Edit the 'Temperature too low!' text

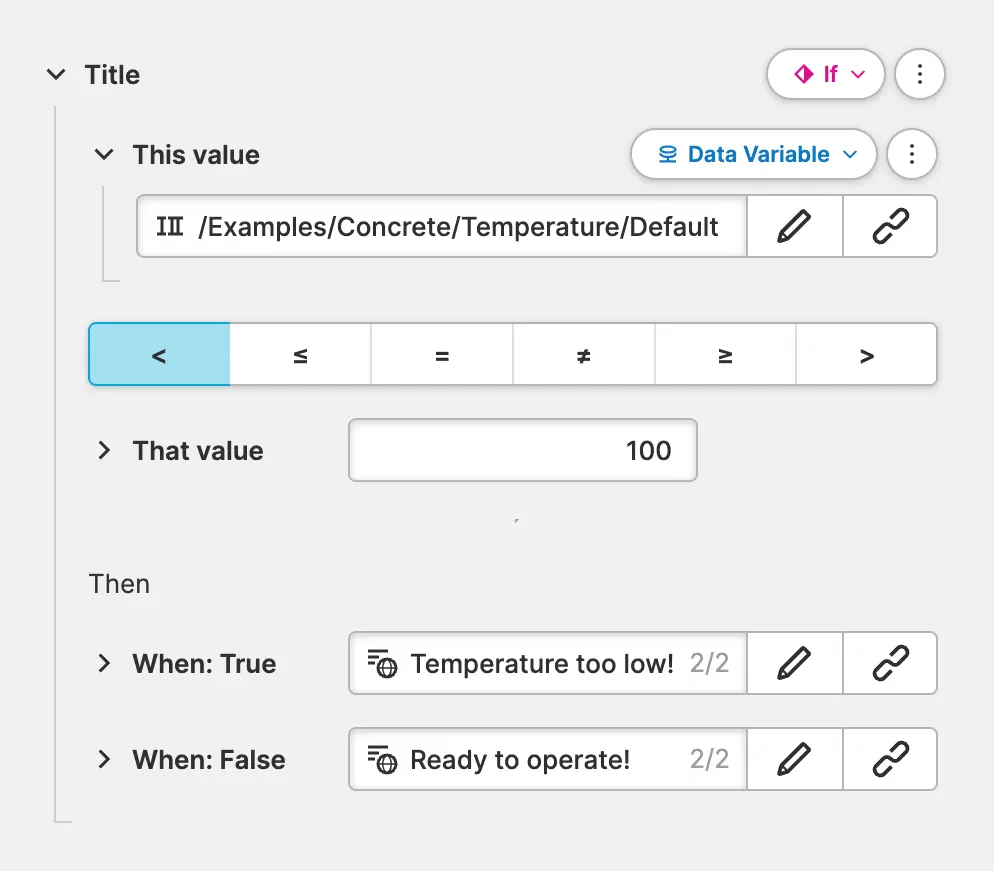pyautogui.click(x=794, y=664)
